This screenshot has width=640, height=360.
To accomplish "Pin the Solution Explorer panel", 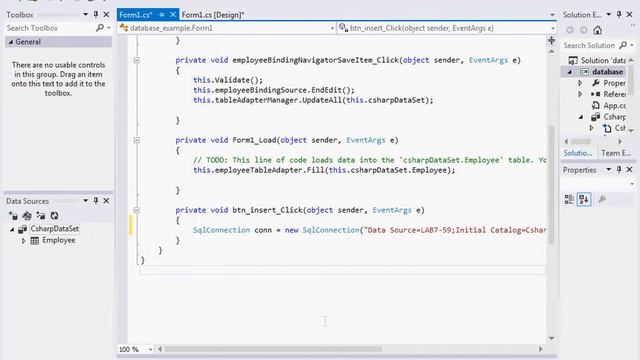I will [619, 15].
